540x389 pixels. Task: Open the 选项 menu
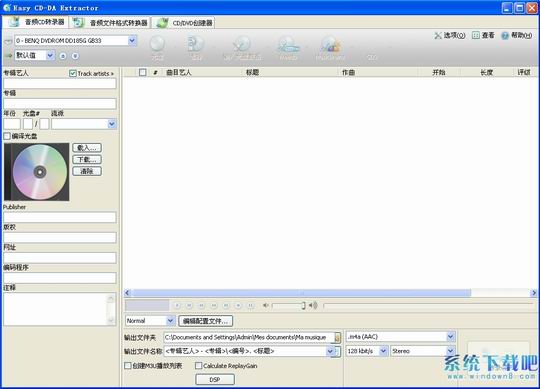(x=450, y=35)
